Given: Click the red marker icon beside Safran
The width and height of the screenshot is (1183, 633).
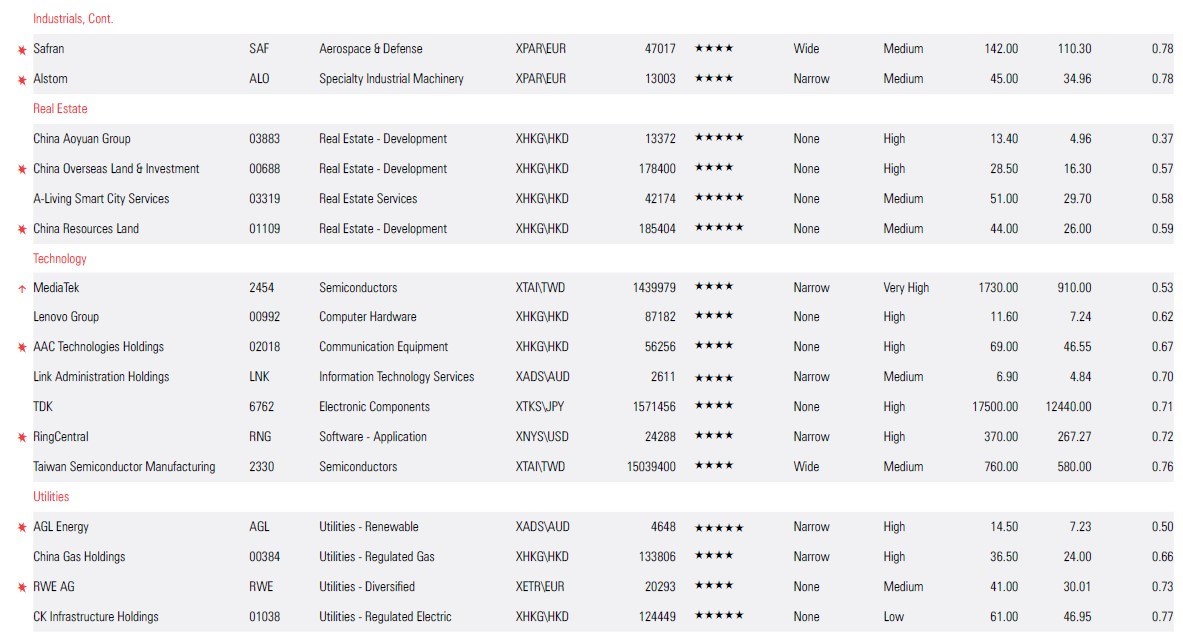Looking at the screenshot, I should [x=21, y=49].
